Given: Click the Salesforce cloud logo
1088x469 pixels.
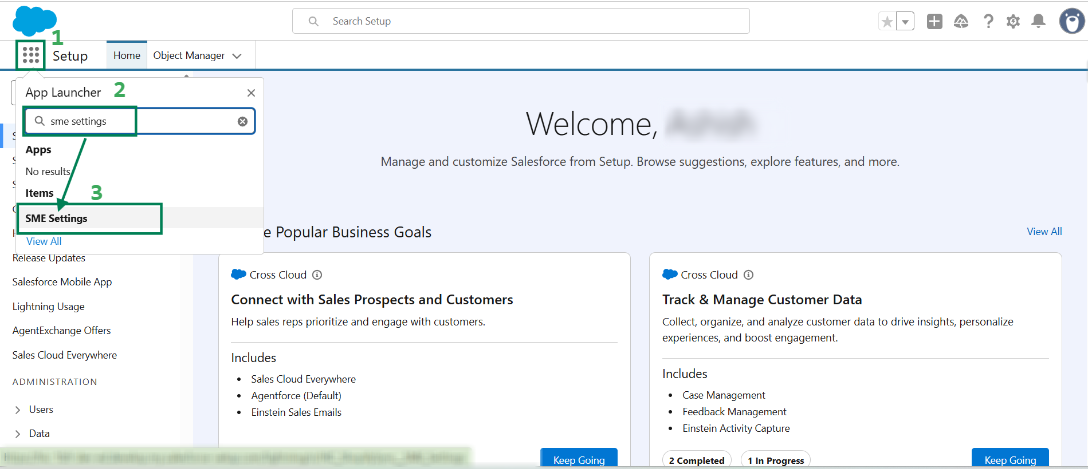Looking at the screenshot, I should [35, 20].
